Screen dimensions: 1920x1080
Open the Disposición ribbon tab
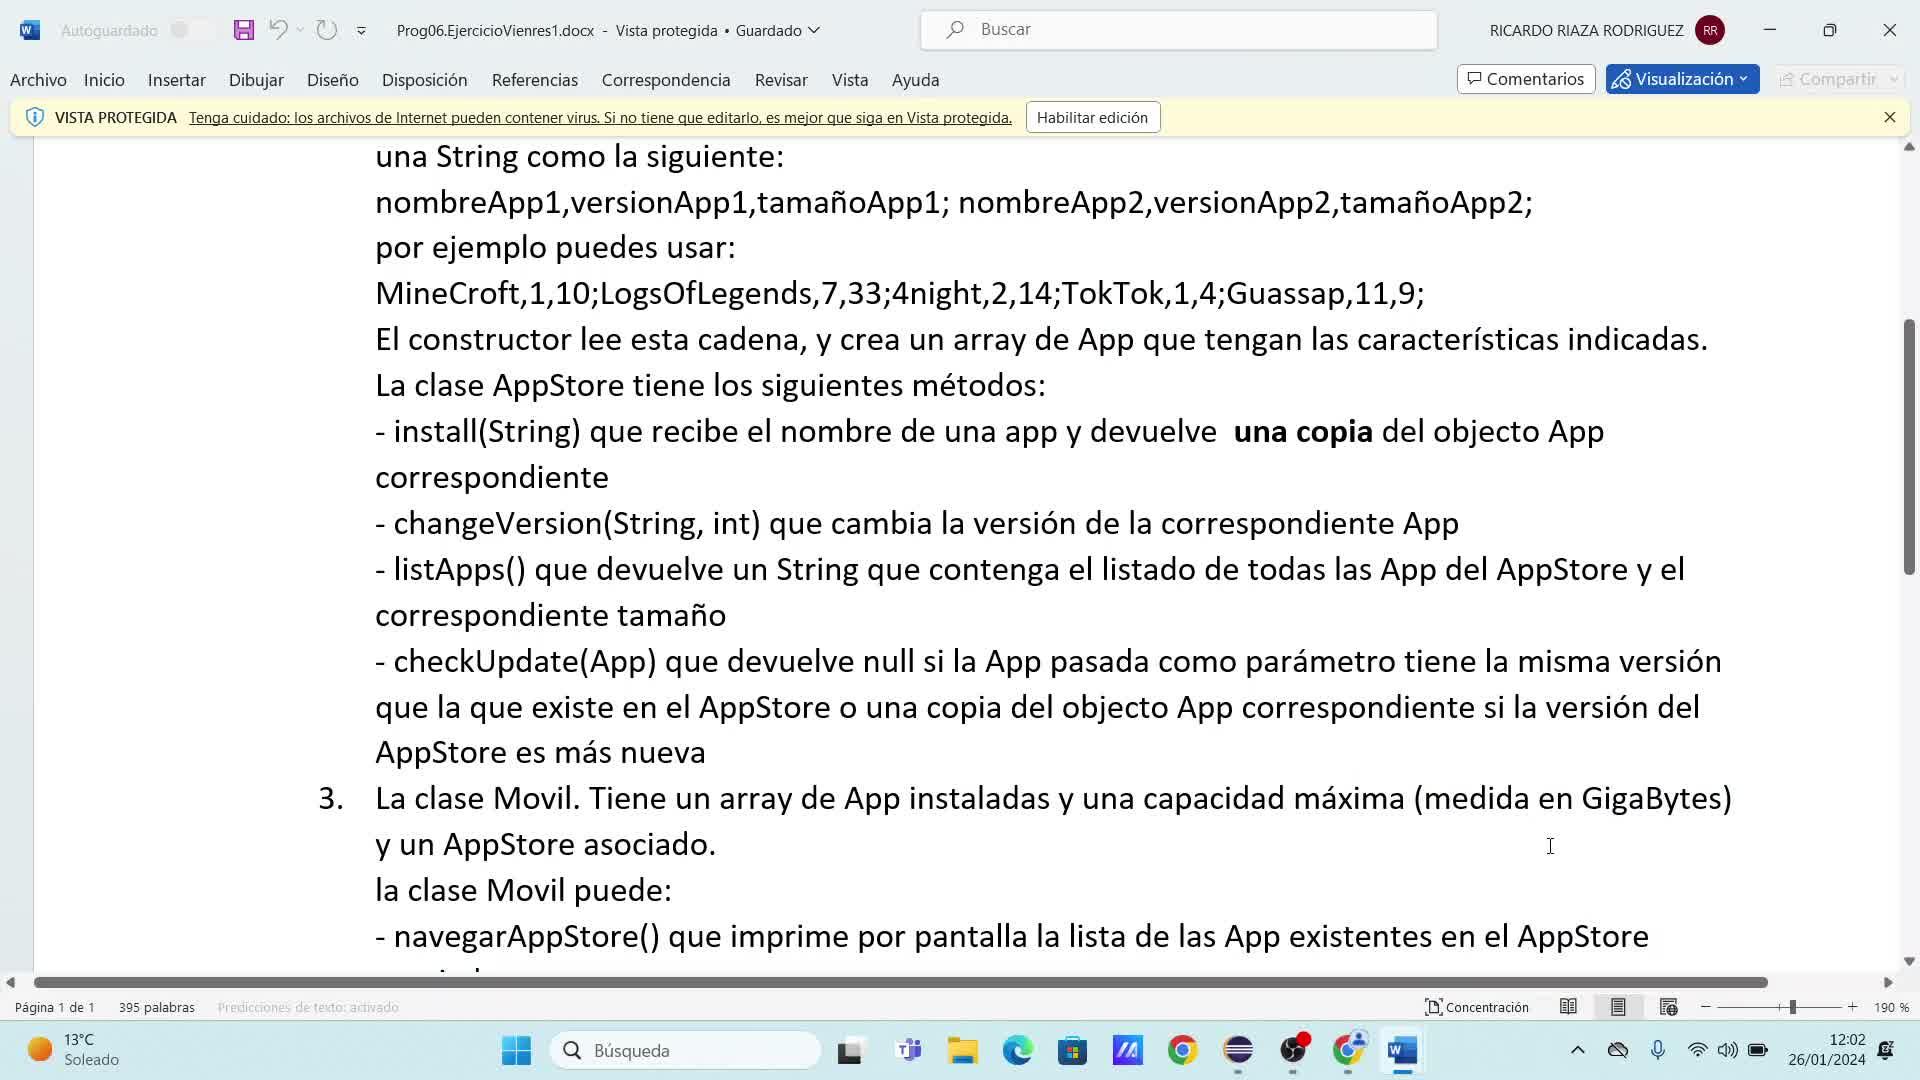[x=424, y=80]
